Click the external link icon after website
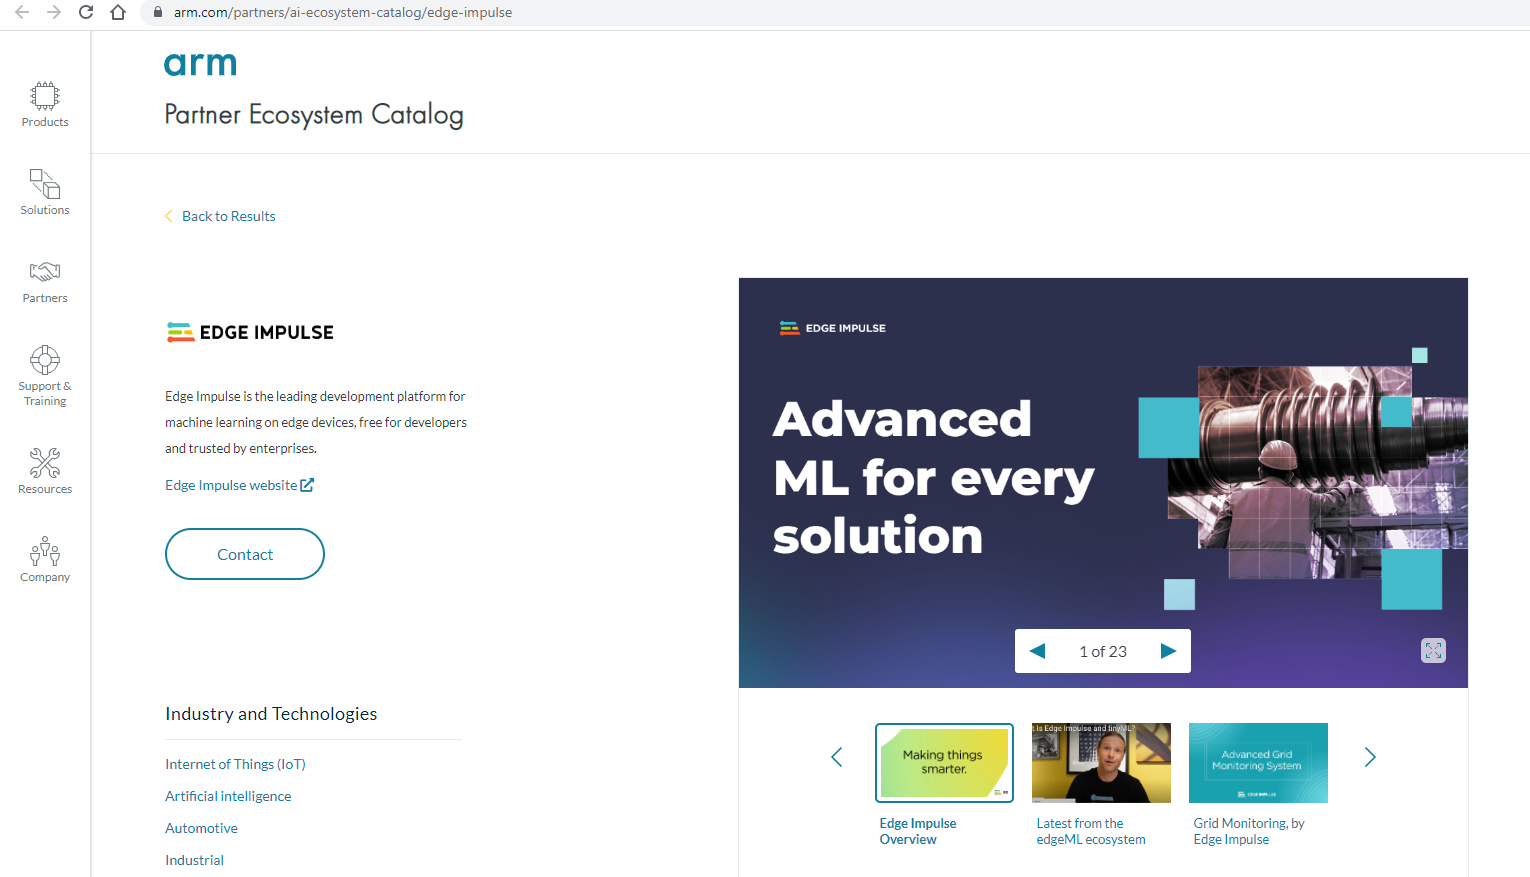 coord(307,485)
